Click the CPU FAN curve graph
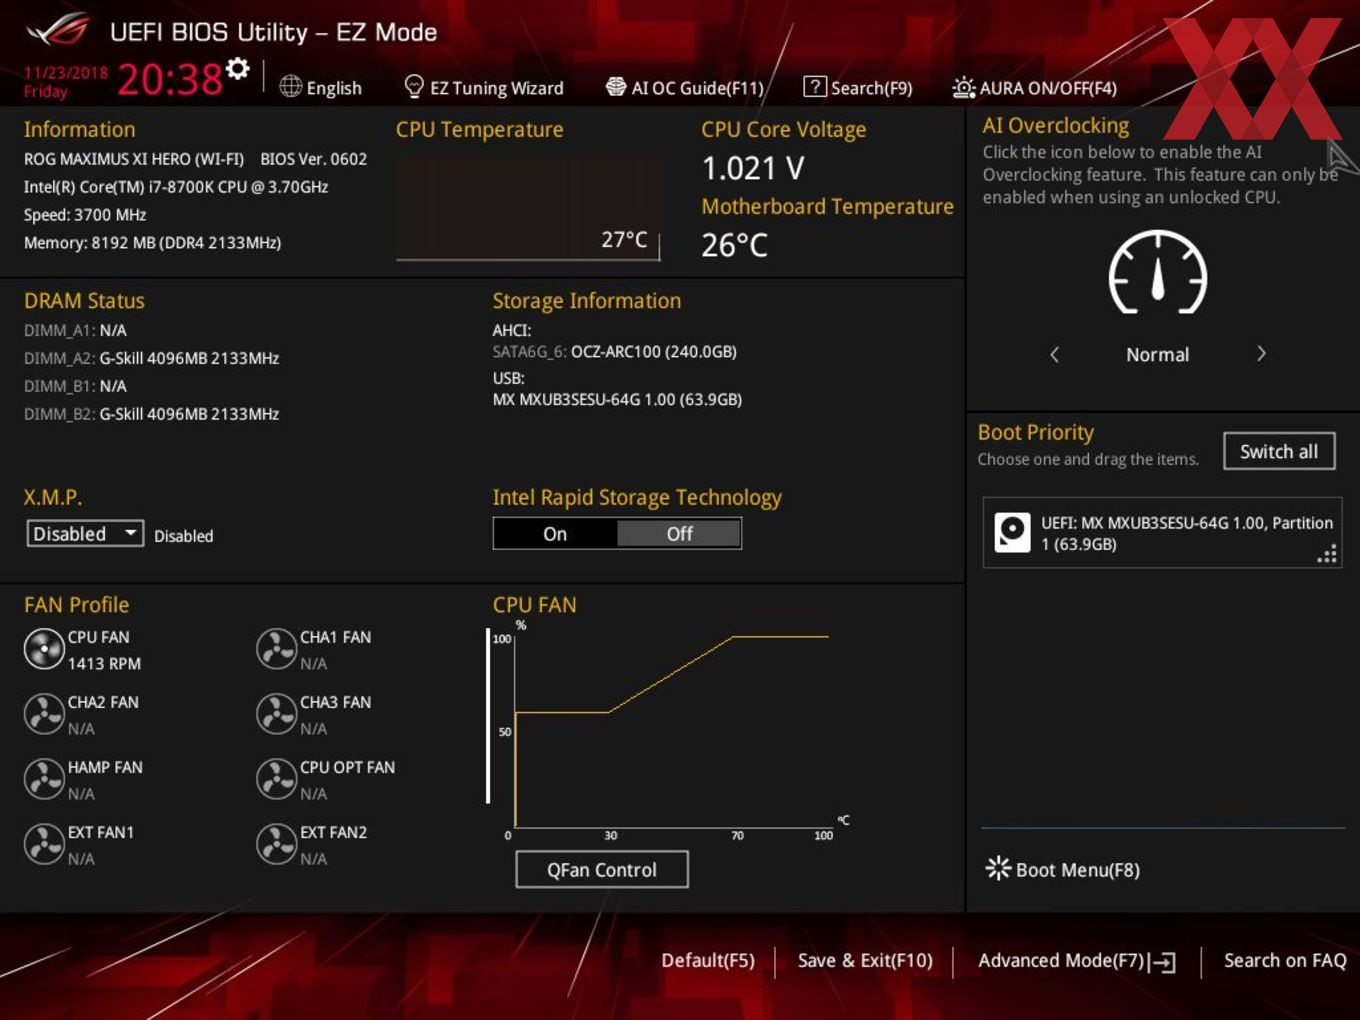The width and height of the screenshot is (1360, 1020). tap(672, 730)
